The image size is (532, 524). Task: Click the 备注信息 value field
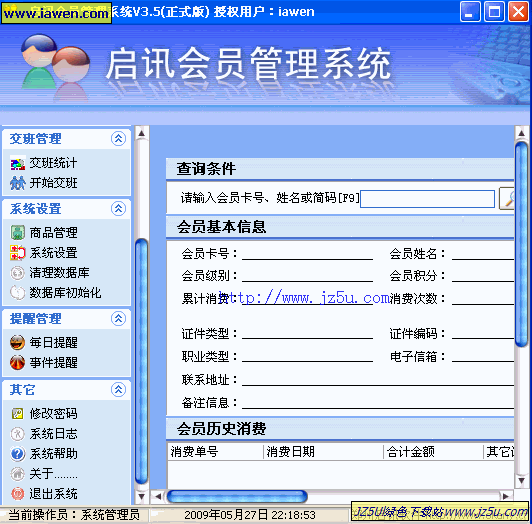point(378,403)
